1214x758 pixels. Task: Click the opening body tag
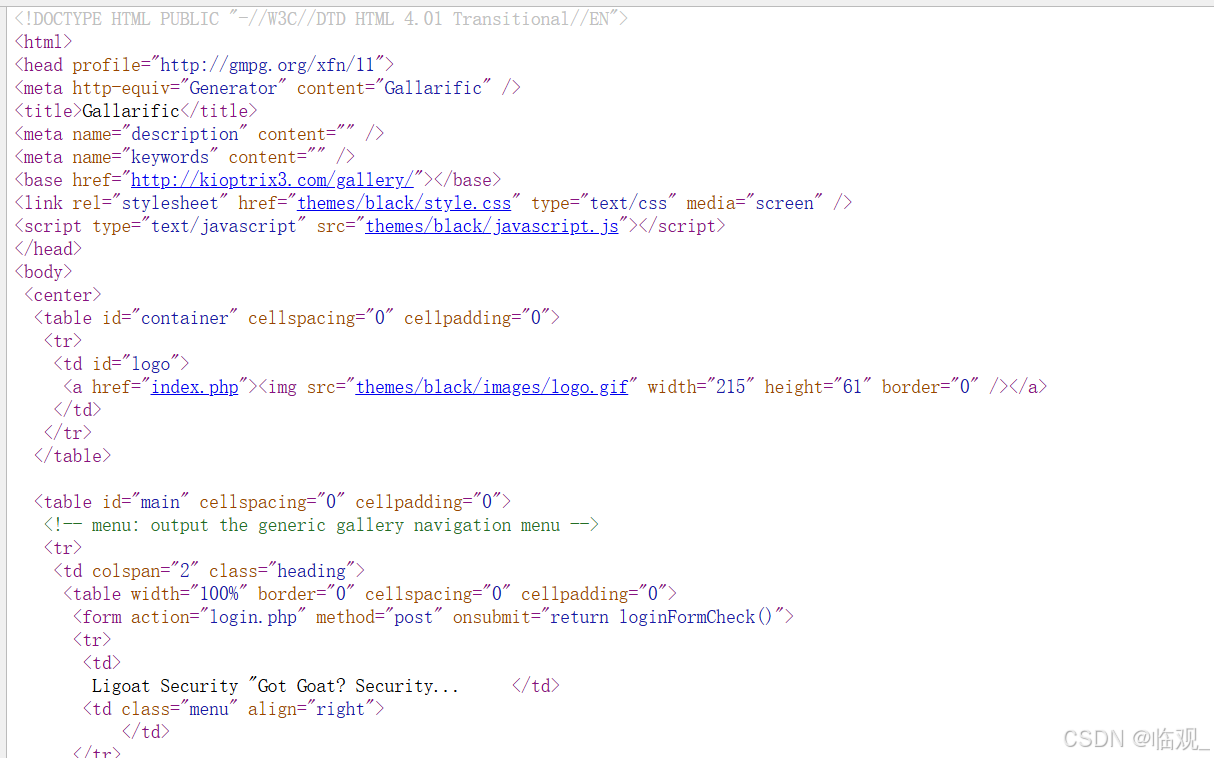point(43,272)
